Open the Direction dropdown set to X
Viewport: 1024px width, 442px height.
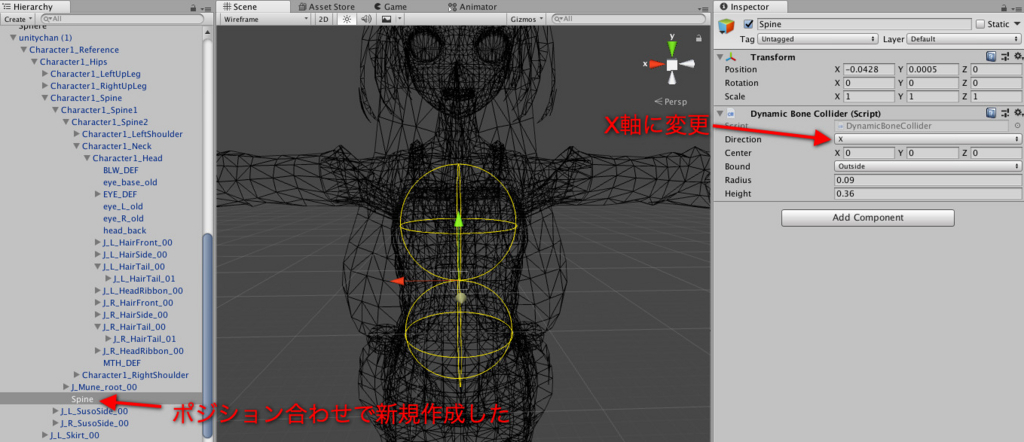point(927,139)
